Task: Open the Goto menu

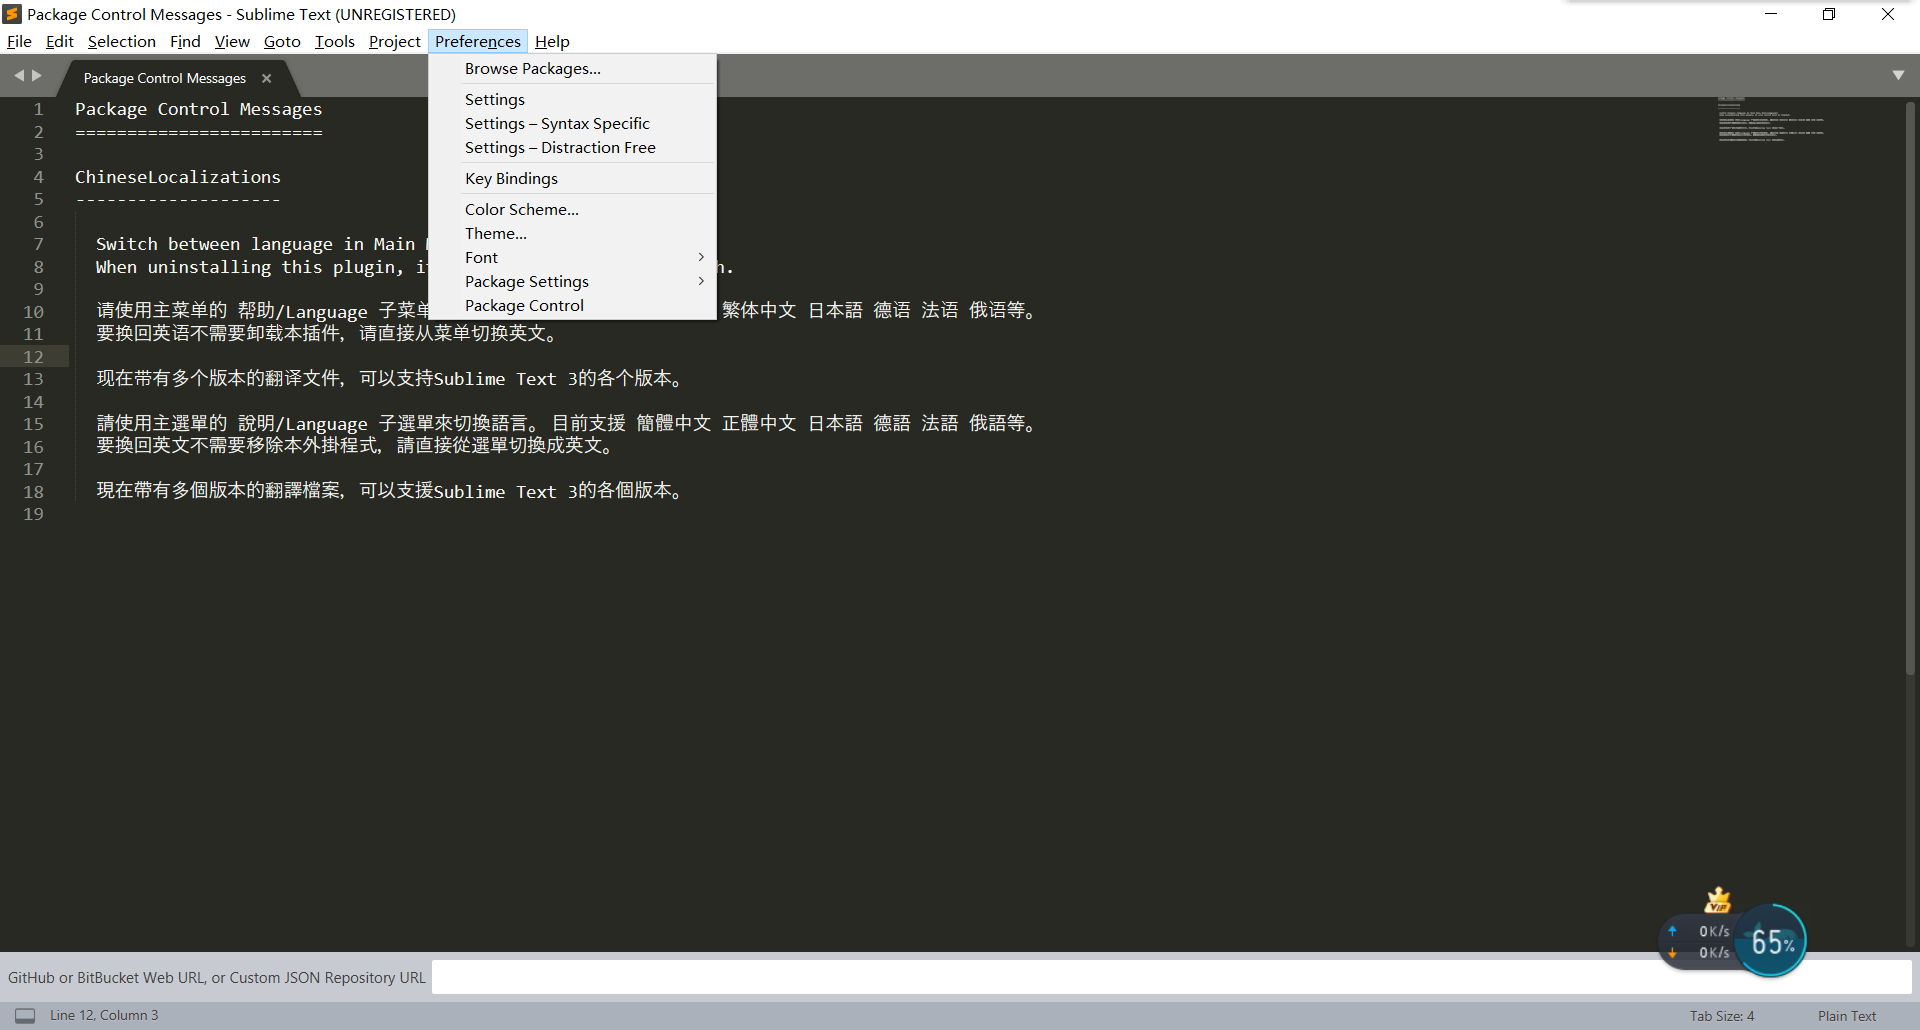Action: 282,41
